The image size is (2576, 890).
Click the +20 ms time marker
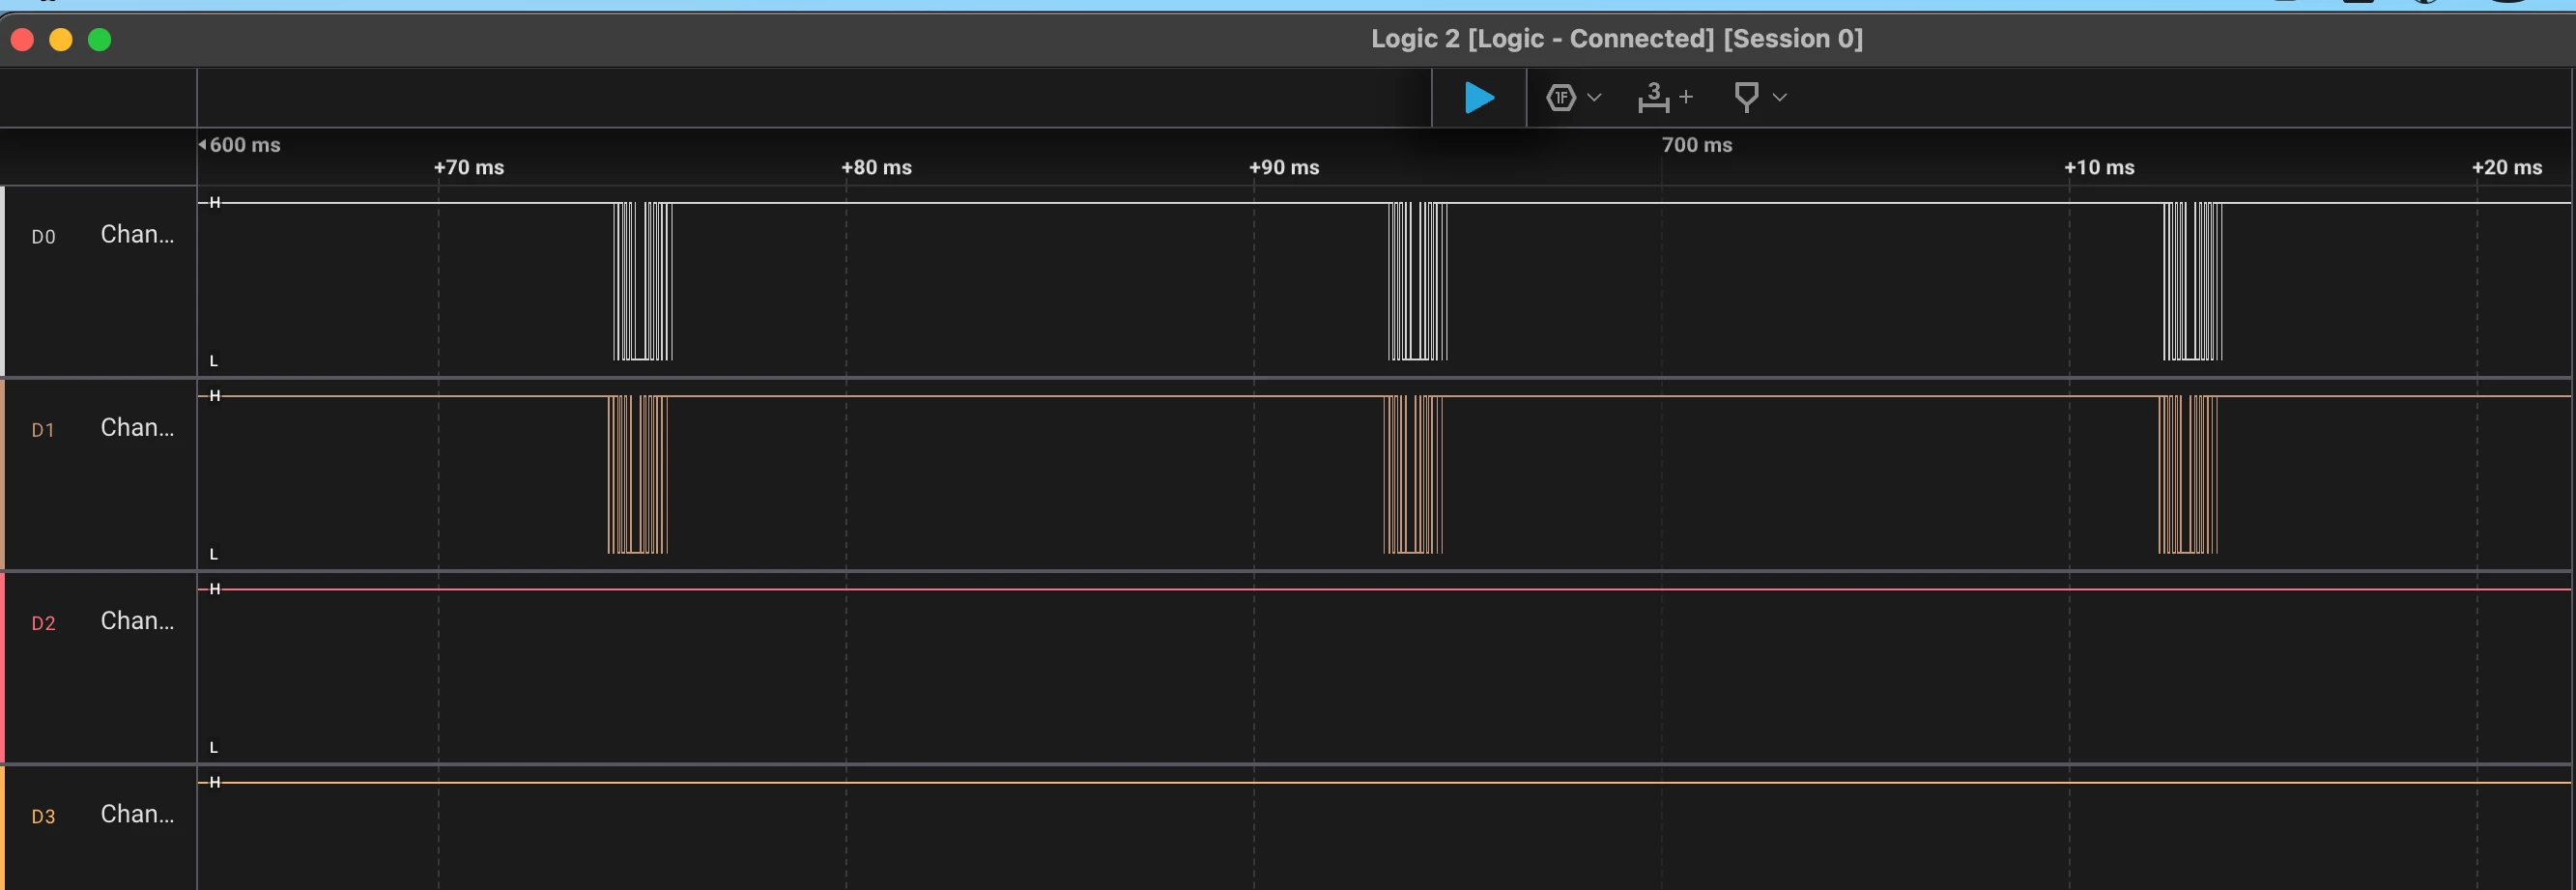tap(2507, 167)
